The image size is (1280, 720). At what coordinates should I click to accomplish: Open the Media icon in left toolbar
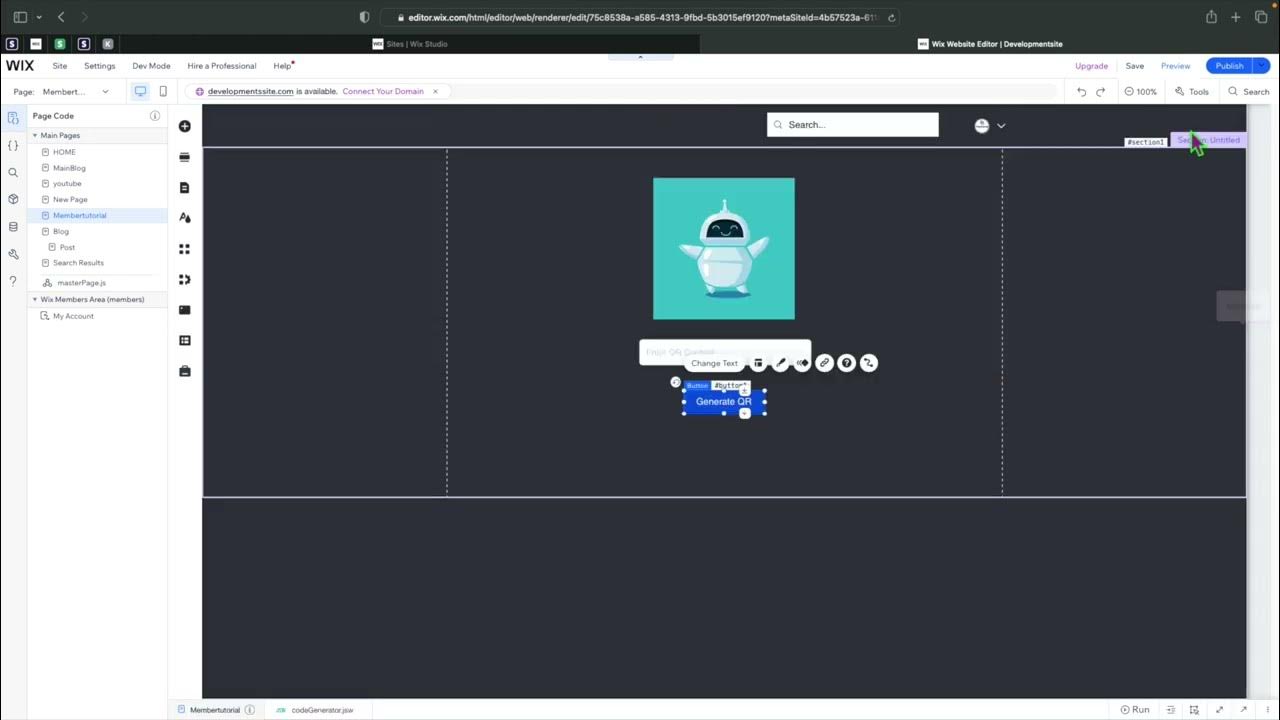pos(184,310)
